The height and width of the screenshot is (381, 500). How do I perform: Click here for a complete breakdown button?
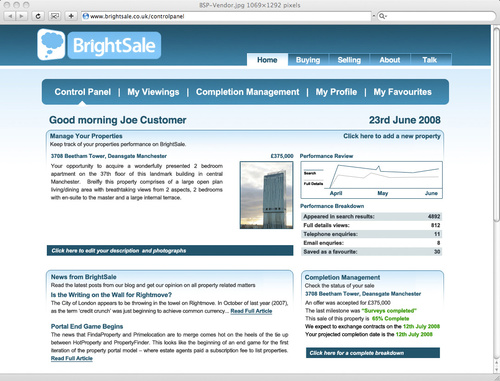[x=373, y=353]
